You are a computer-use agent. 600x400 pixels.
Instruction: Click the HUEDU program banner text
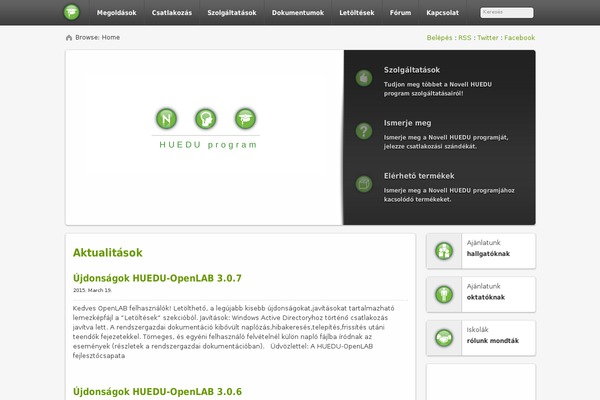(208, 145)
